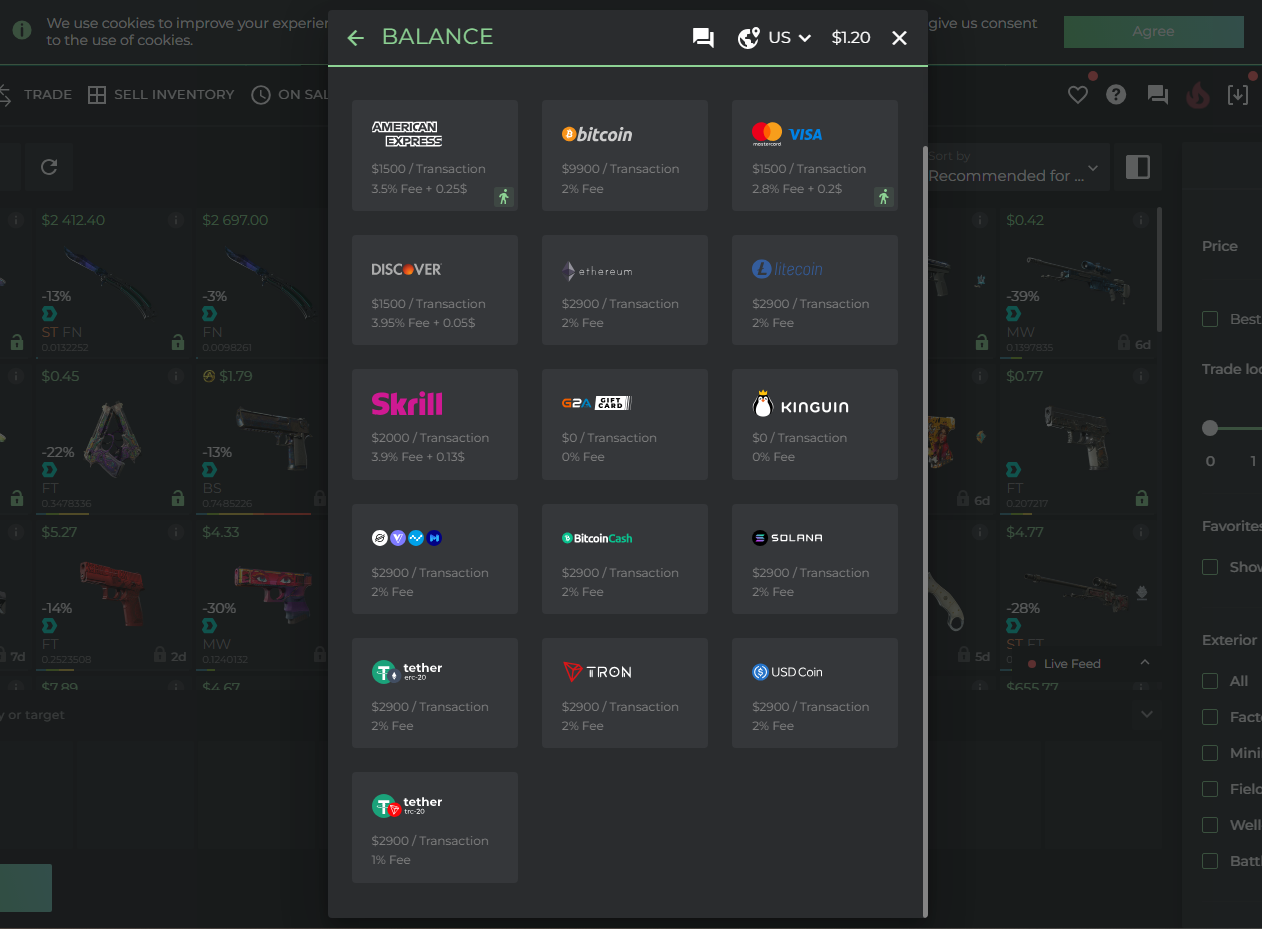Select USD Coin payment
The height and width of the screenshot is (929, 1262).
coord(815,693)
